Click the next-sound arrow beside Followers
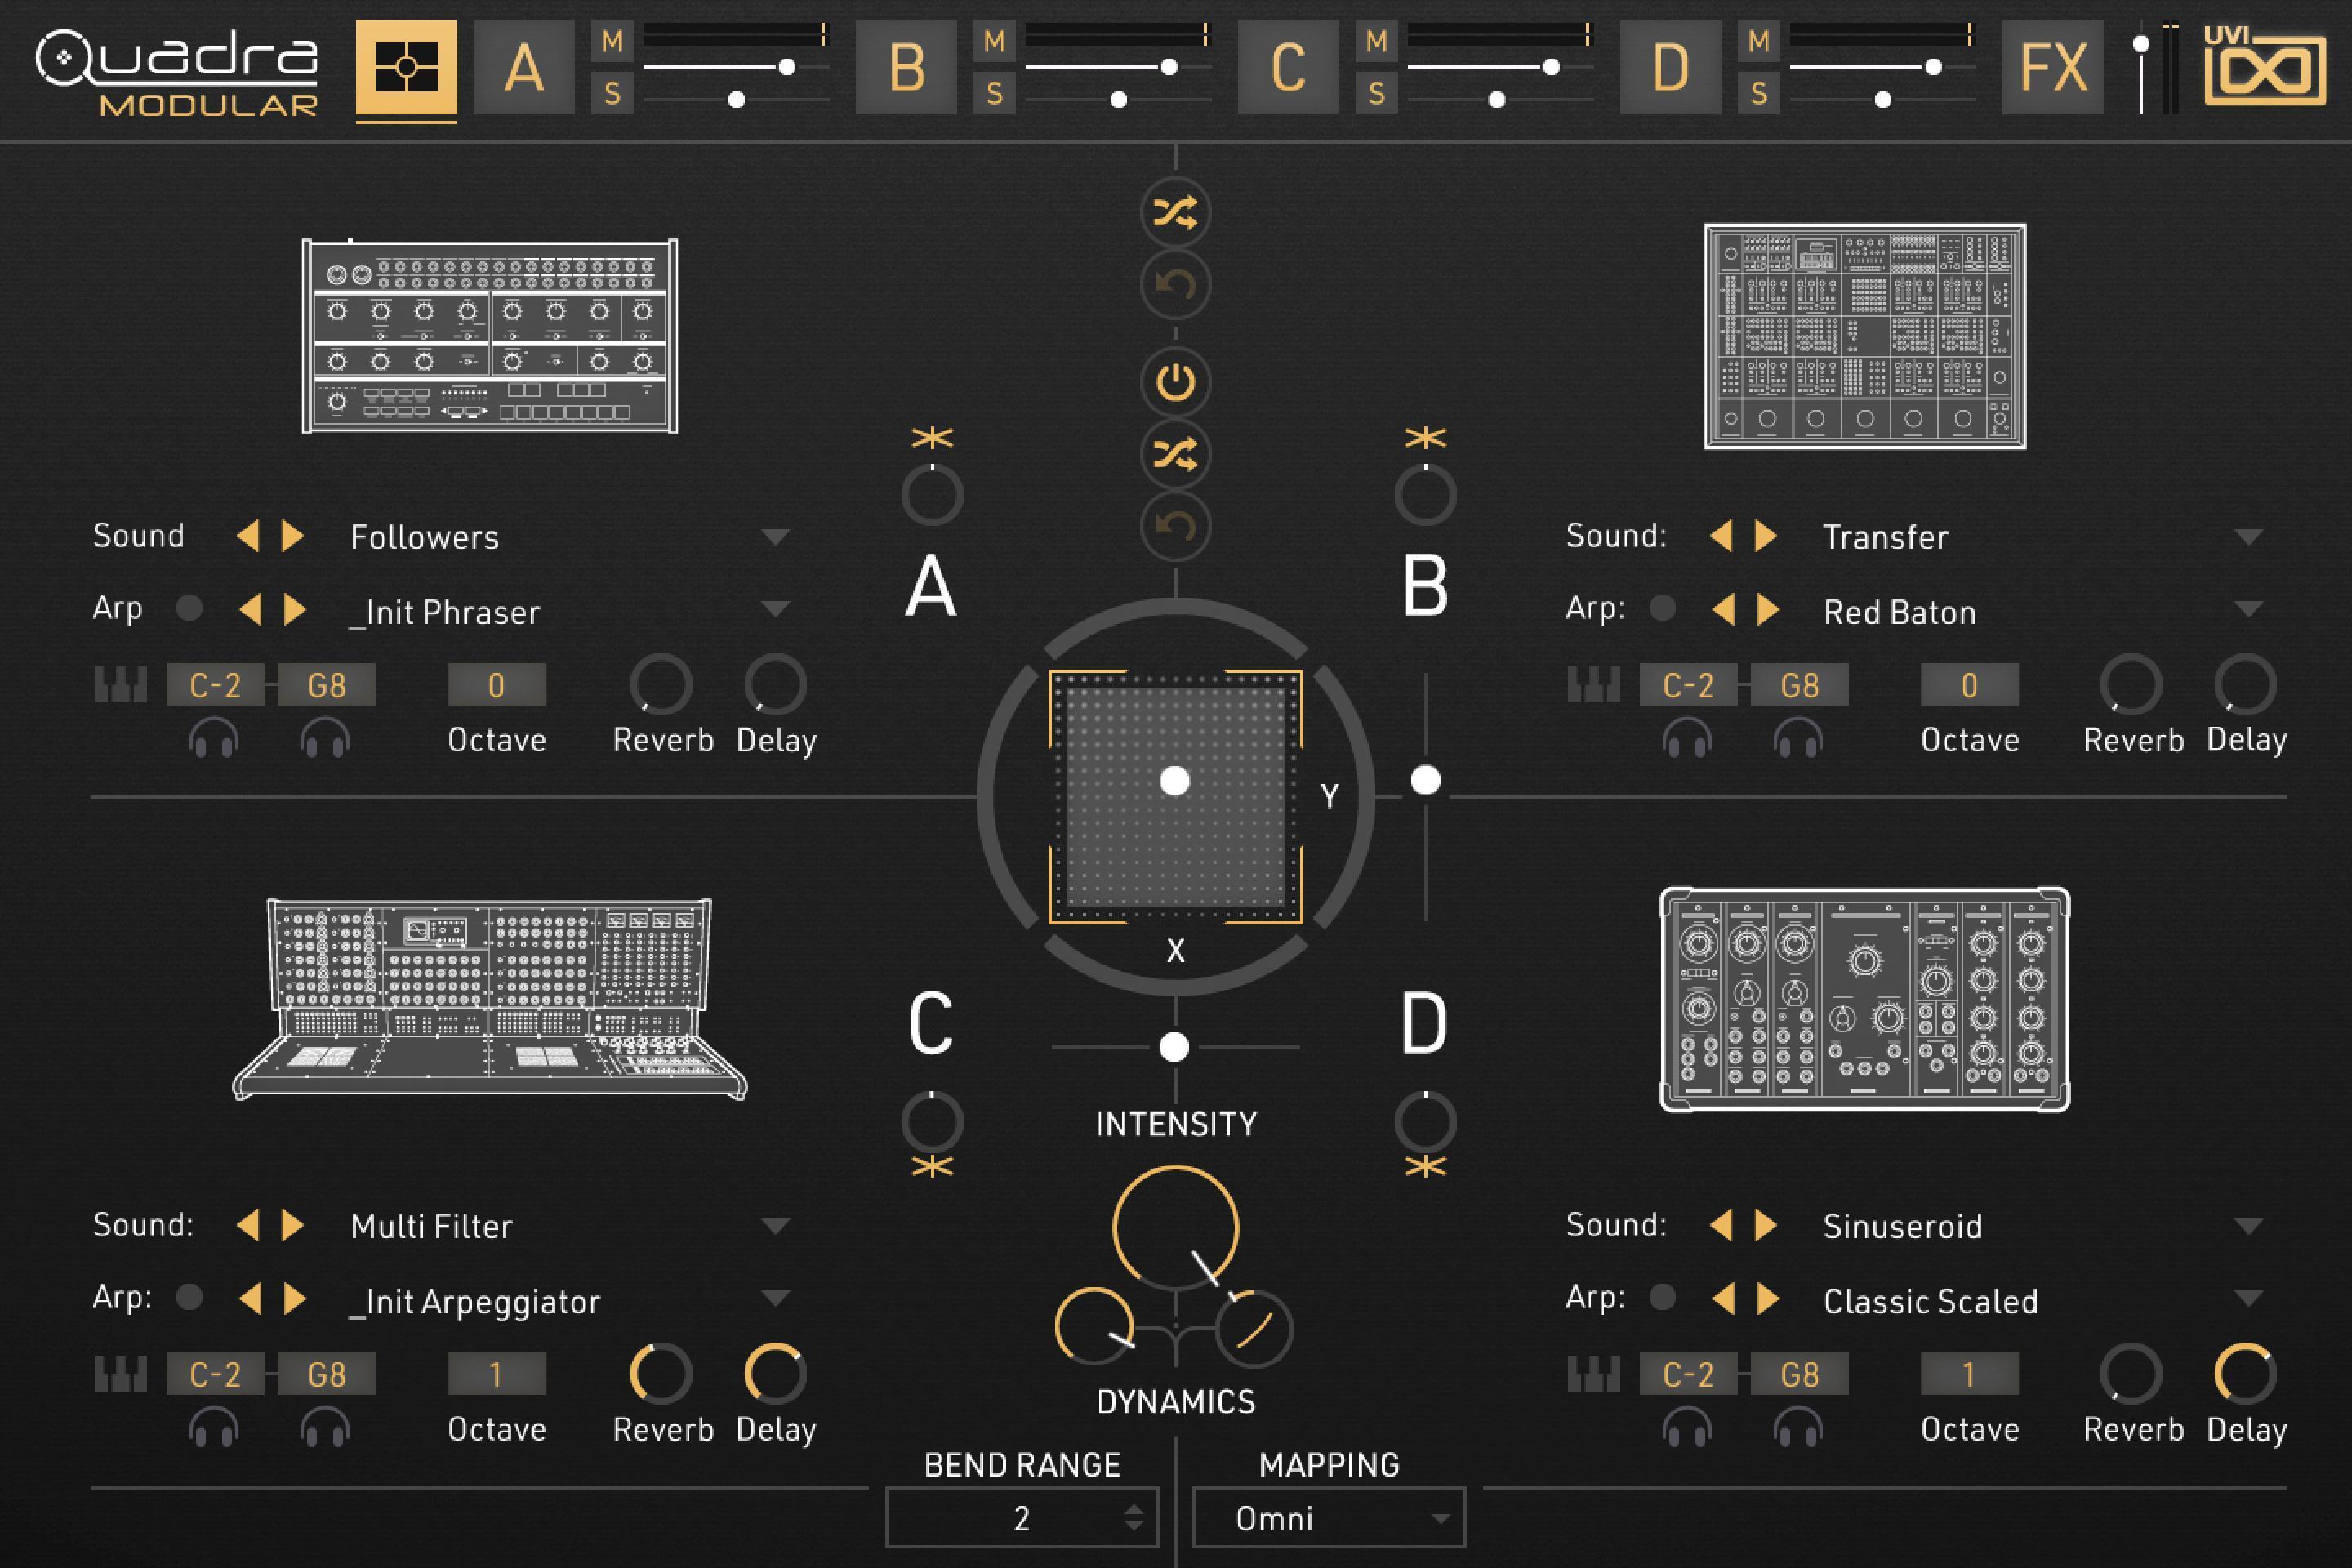This screenshot has height=1568, width=2352. pos(291,536)
